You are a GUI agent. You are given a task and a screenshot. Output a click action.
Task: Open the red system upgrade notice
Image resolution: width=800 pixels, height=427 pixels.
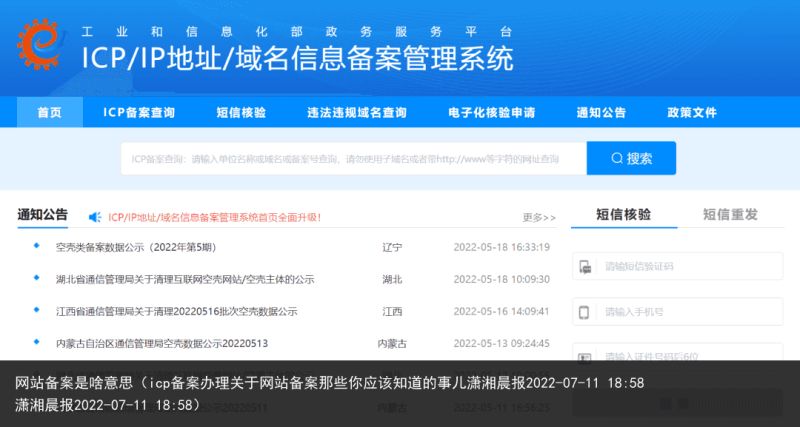(214, 217)
